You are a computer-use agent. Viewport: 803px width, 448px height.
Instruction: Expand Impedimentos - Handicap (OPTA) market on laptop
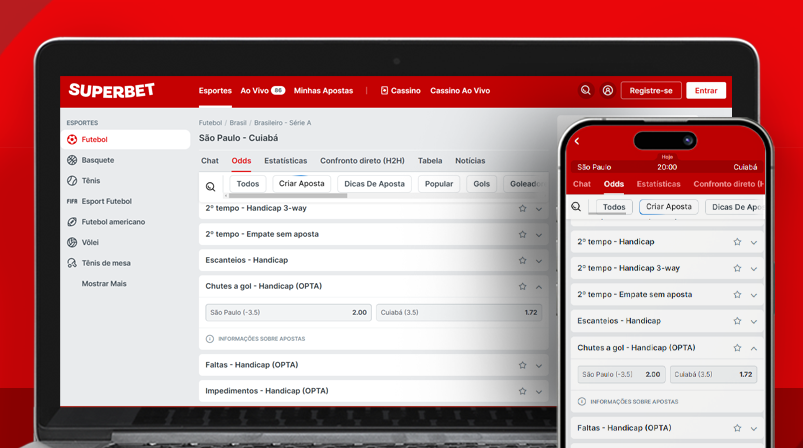[539, 392]
